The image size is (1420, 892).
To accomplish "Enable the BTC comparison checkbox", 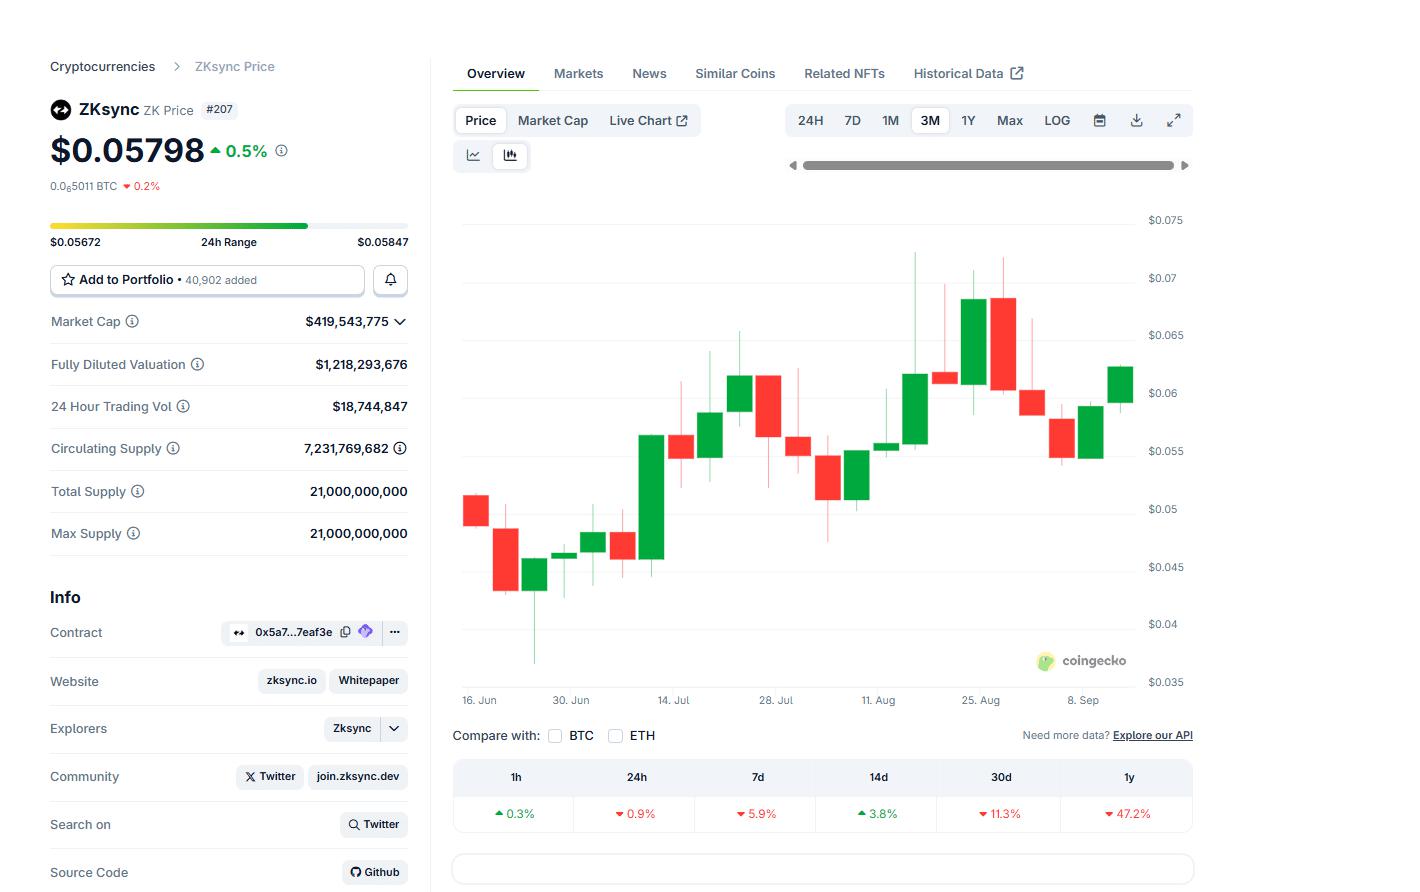I will click(555, 736).
